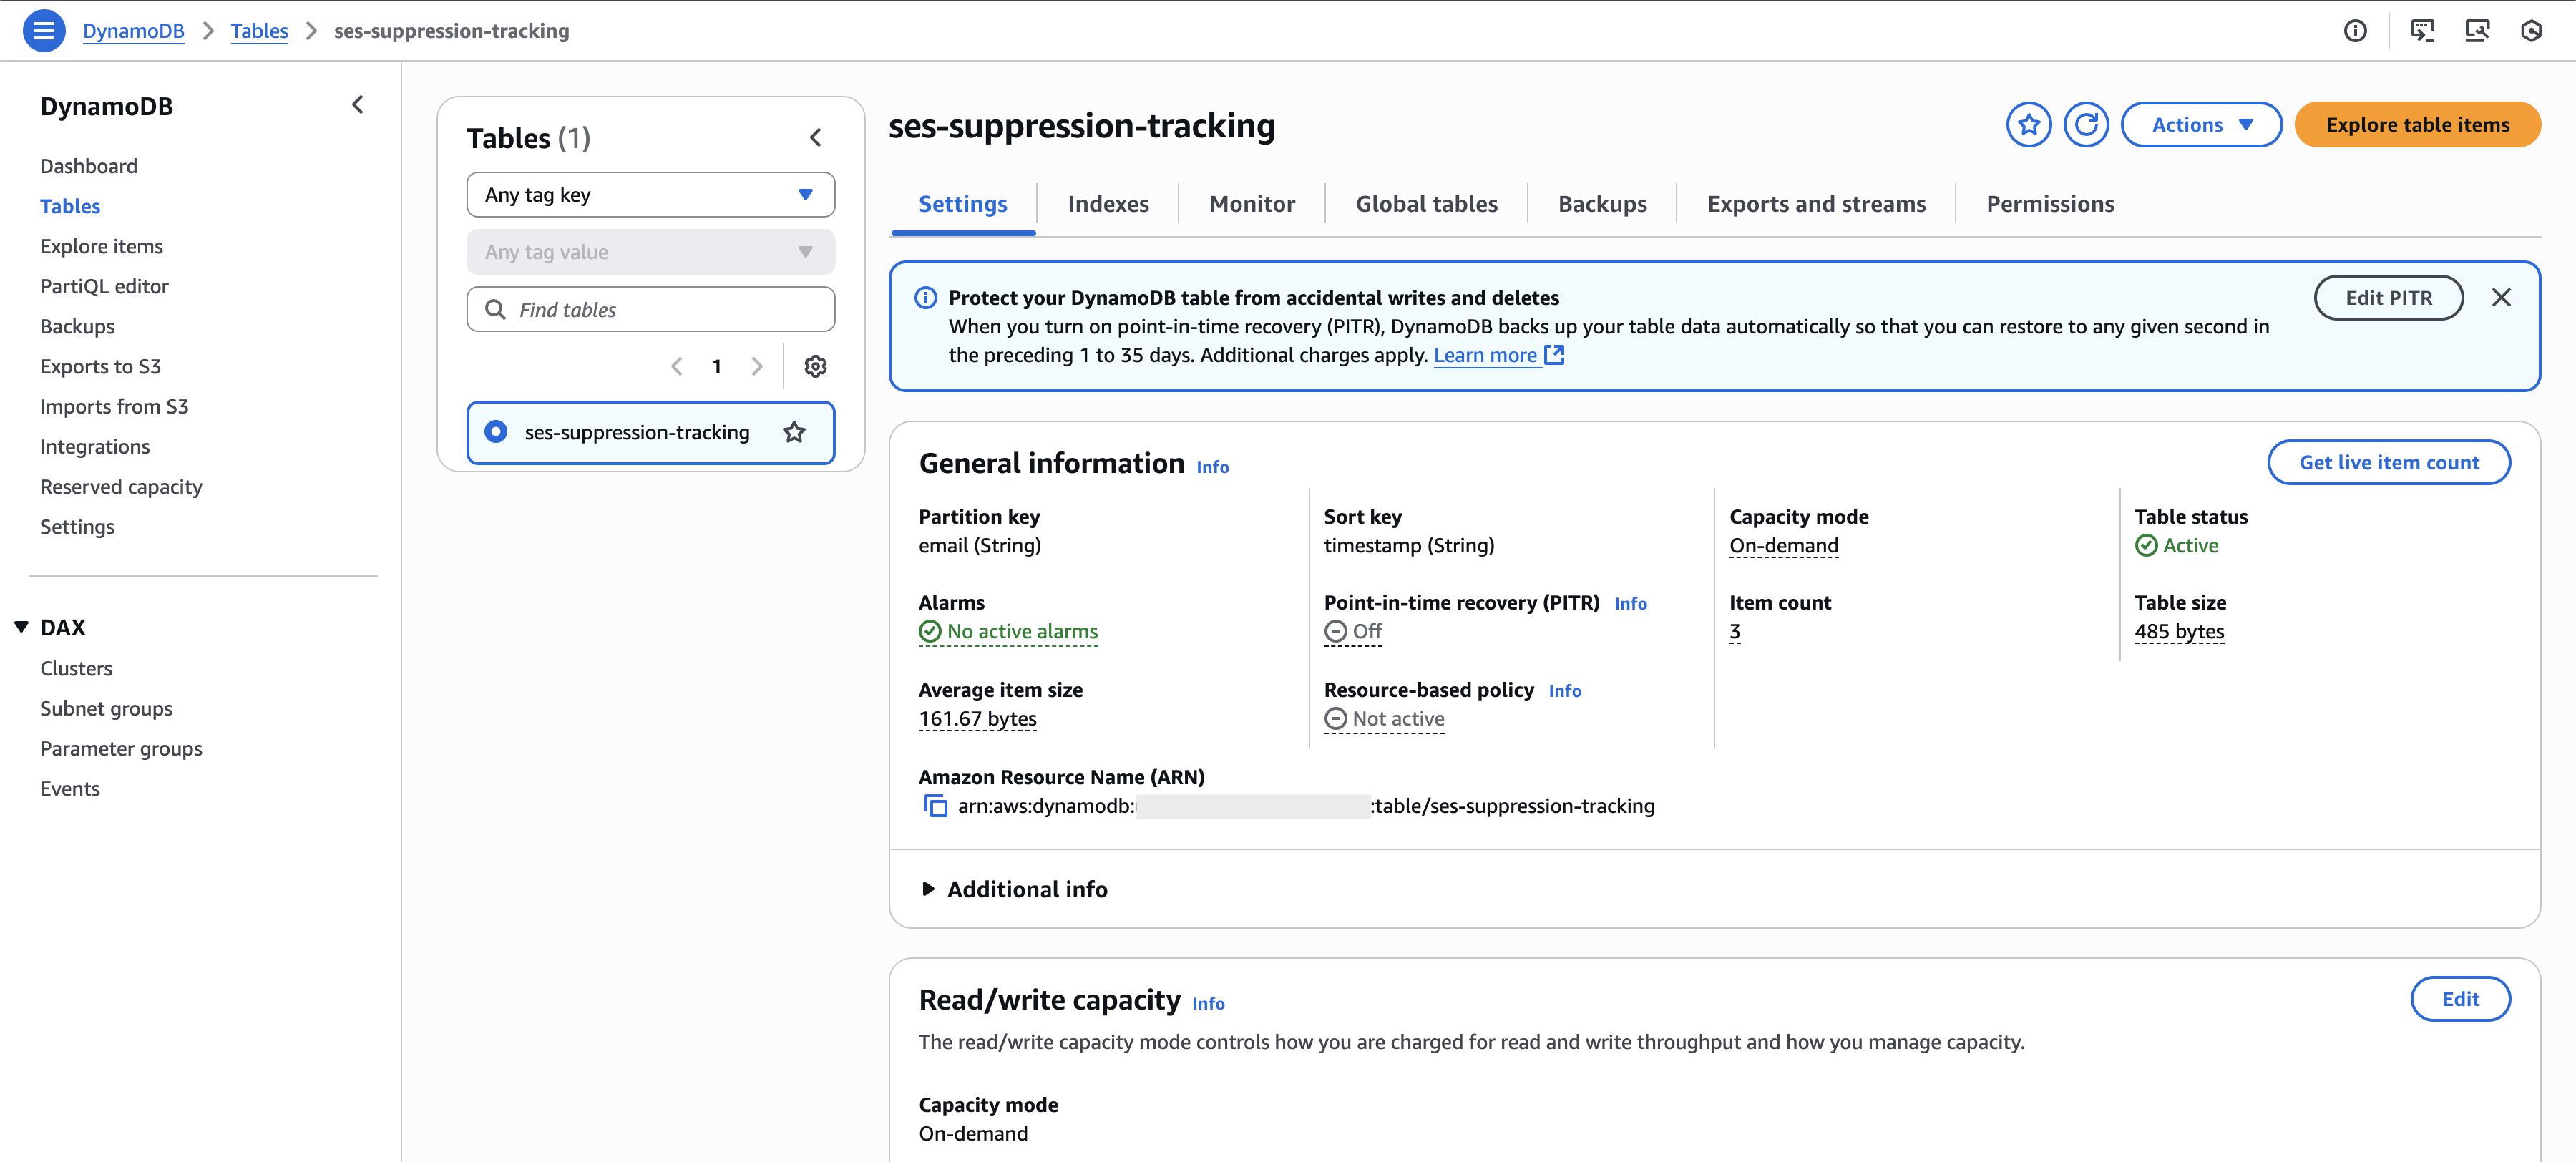Image resolution: width=2576 pixels, height=1162 pixels.
Task: Go to Tables breadcrumb link
Action: (259, 31)
